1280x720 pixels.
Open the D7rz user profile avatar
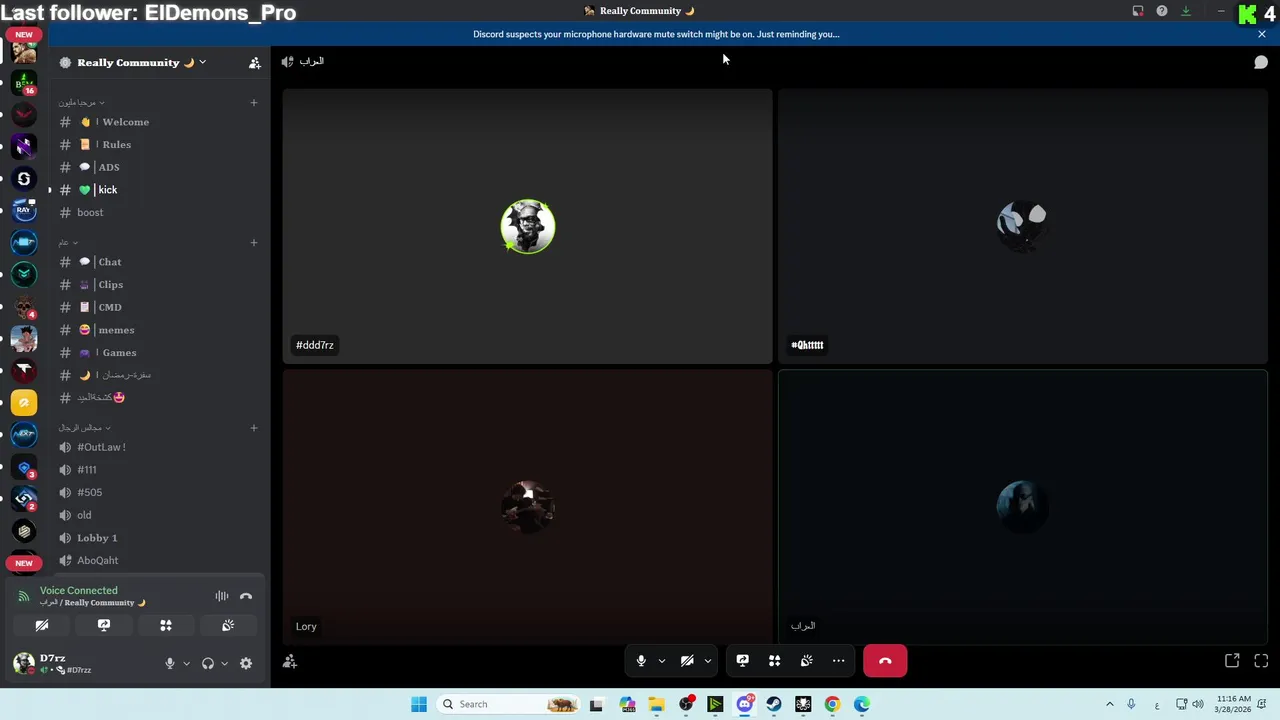[x=24, y=663]
